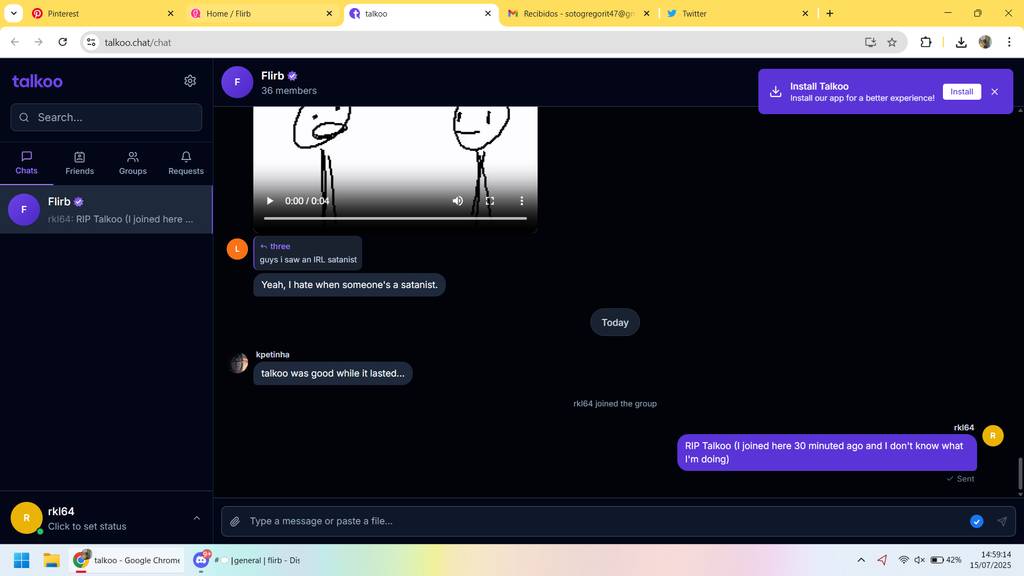Click the RIP Talkoo sent message
This screenshot has width=1024, height=576.
[827, 453]
